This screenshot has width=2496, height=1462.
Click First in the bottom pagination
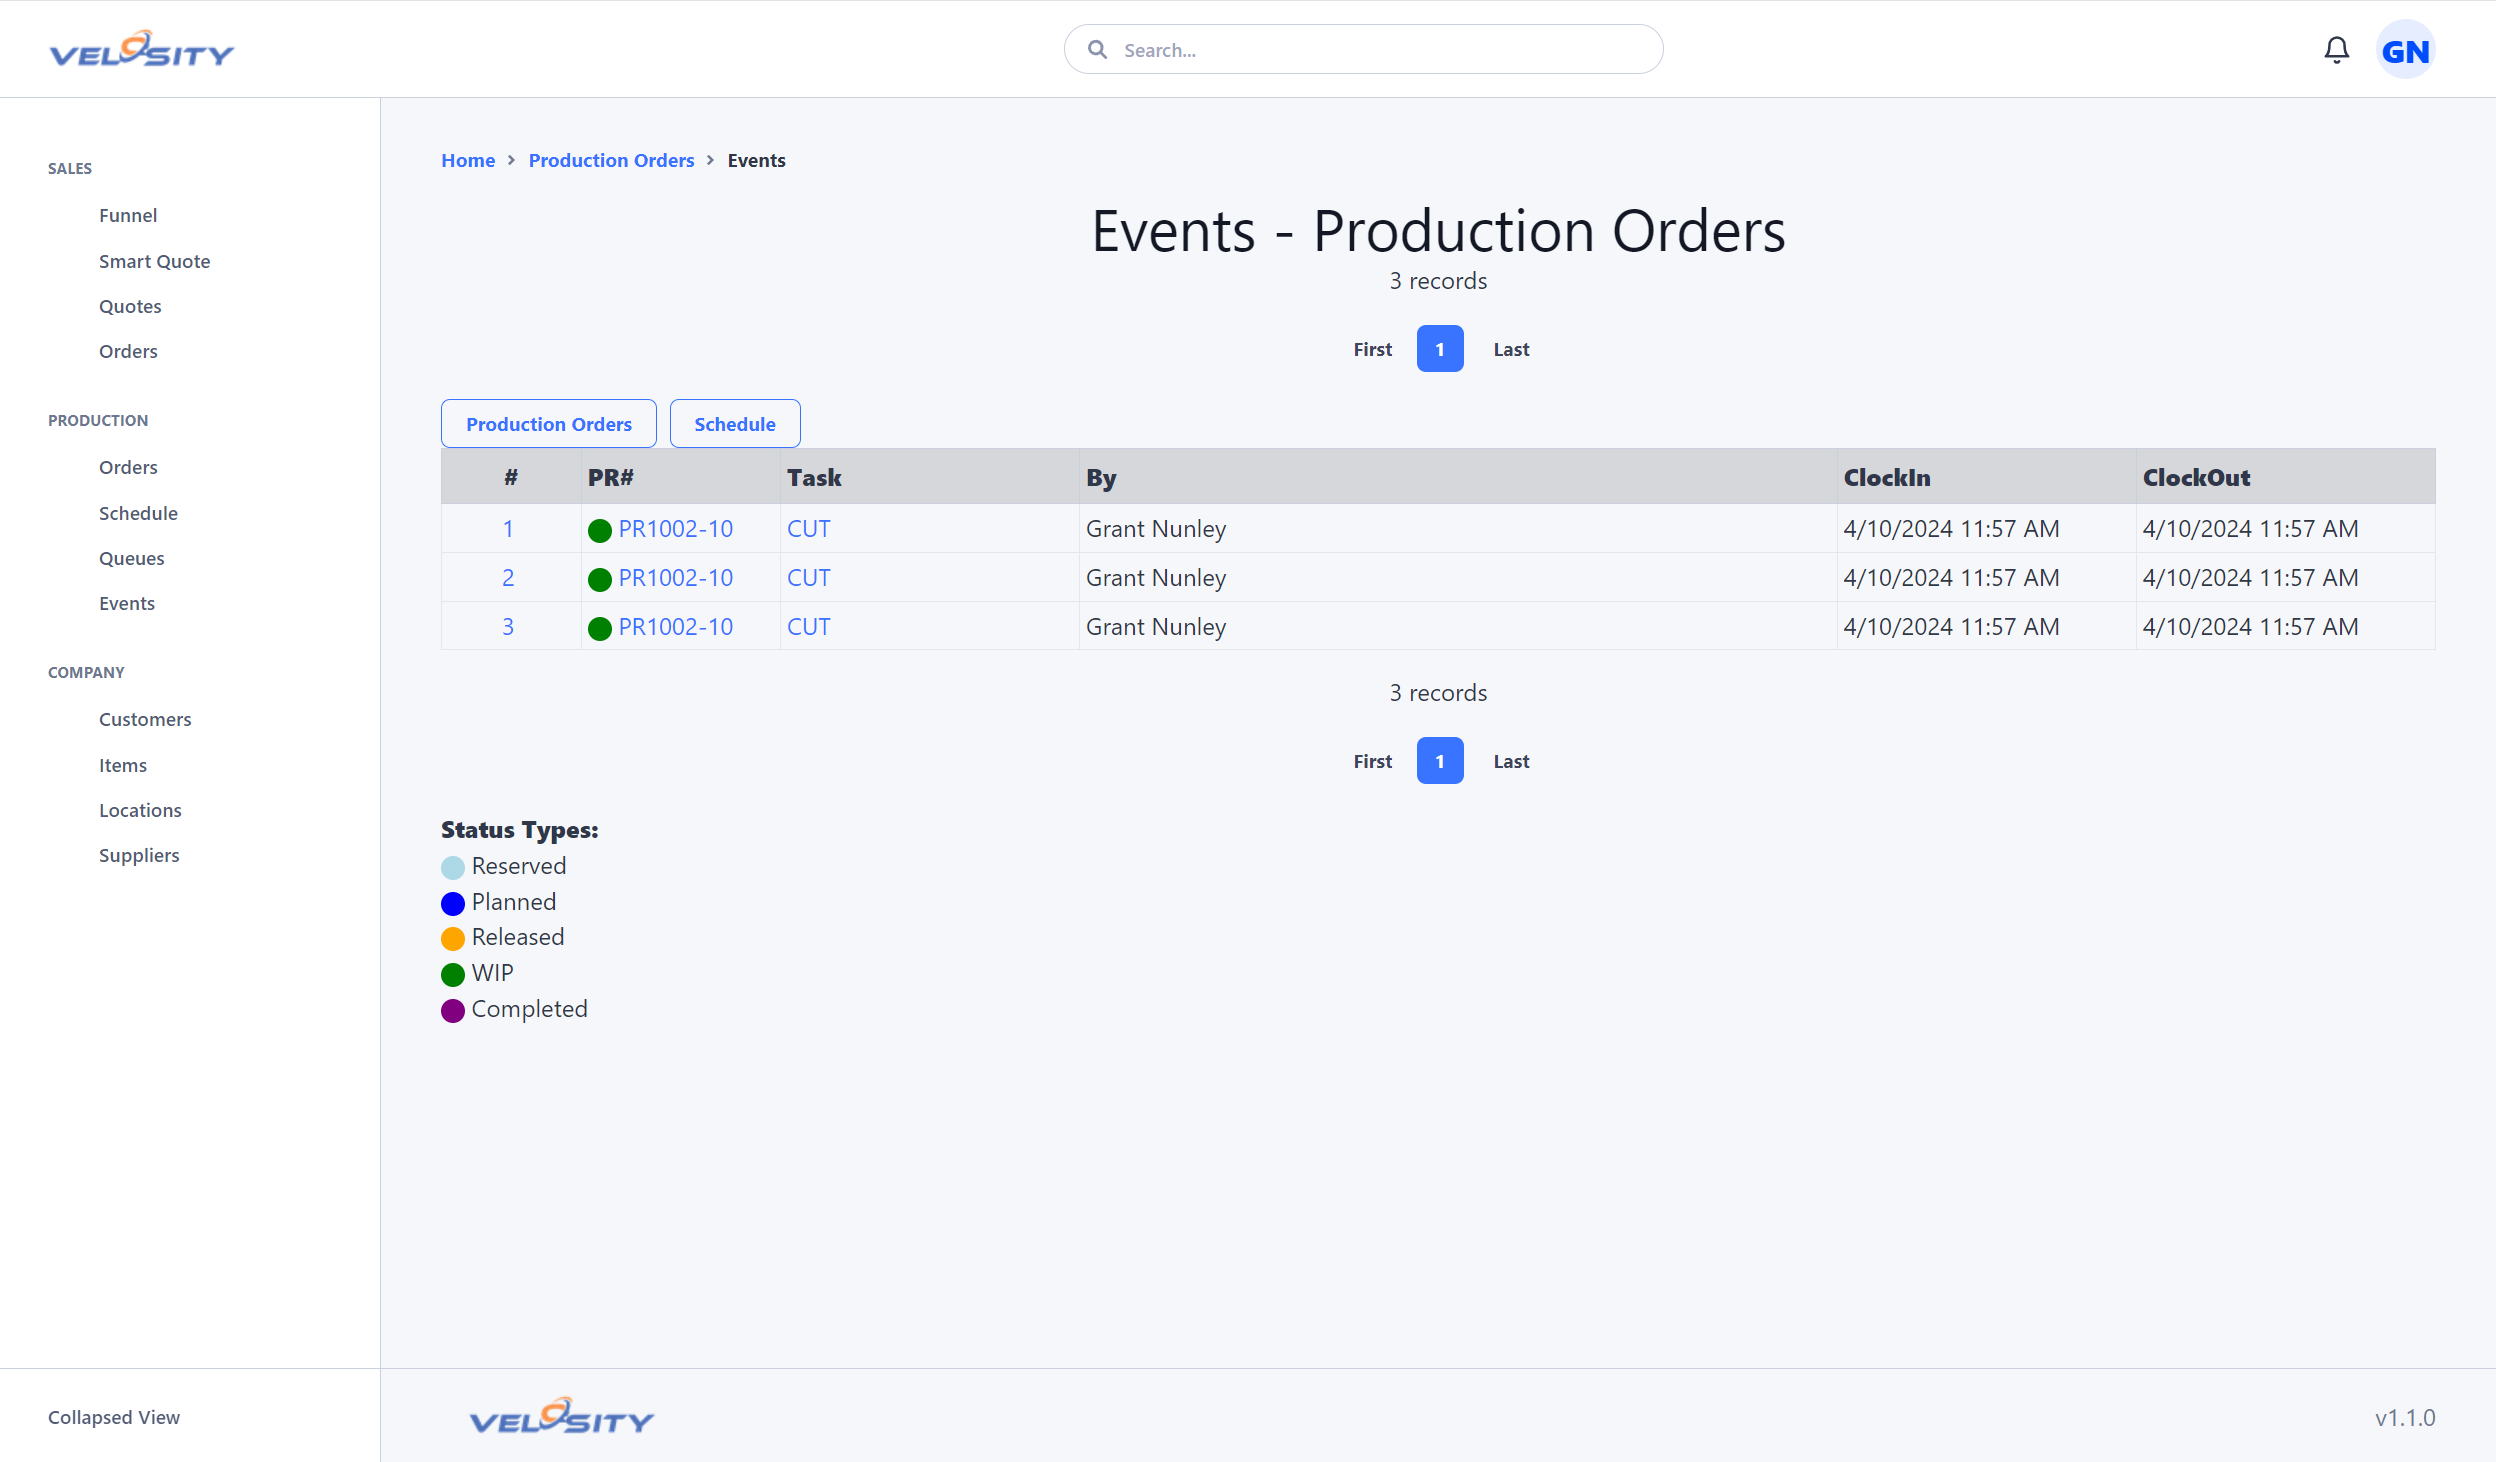coord(1372,761)
